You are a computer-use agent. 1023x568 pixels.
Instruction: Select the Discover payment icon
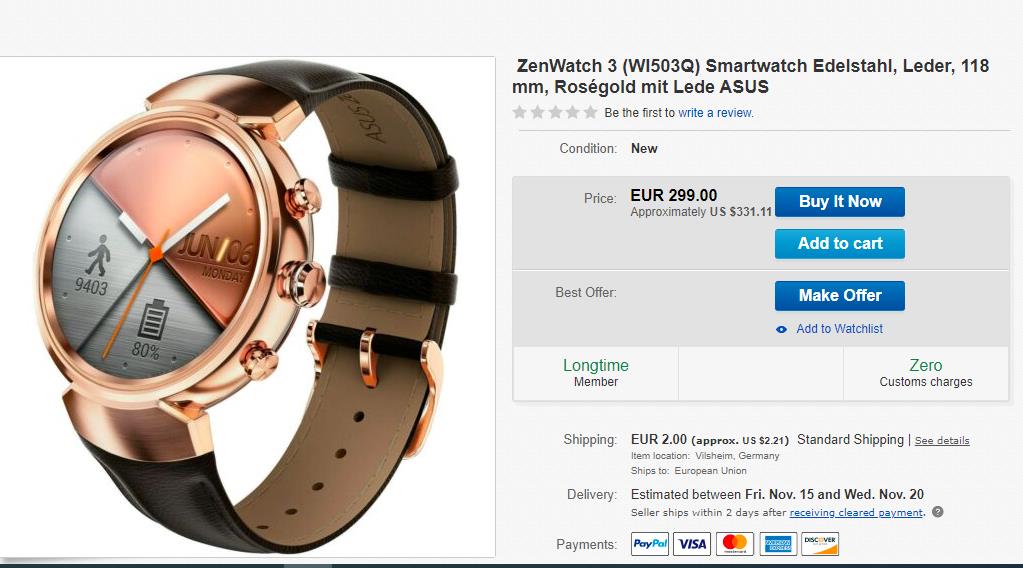[x=820, y=544]
